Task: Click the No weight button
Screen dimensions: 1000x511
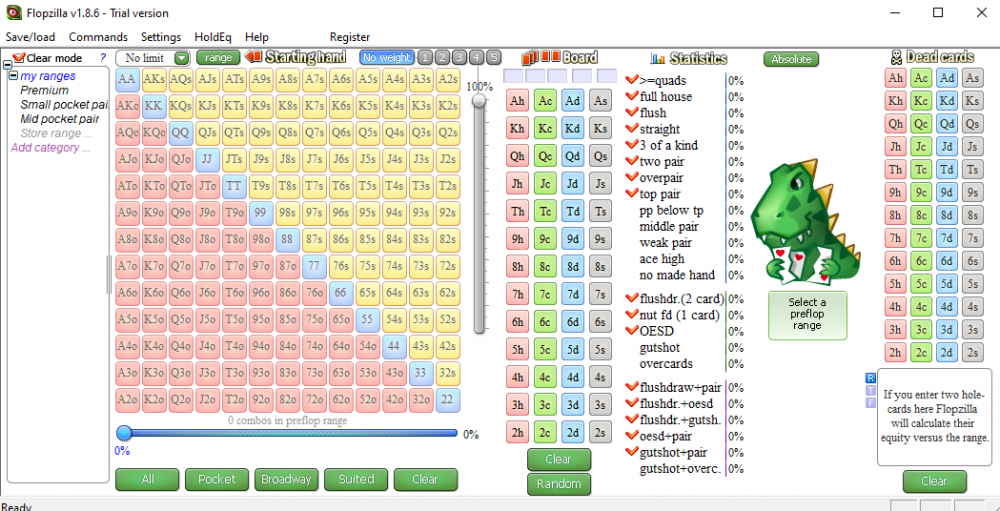Action: click(386, 57)
